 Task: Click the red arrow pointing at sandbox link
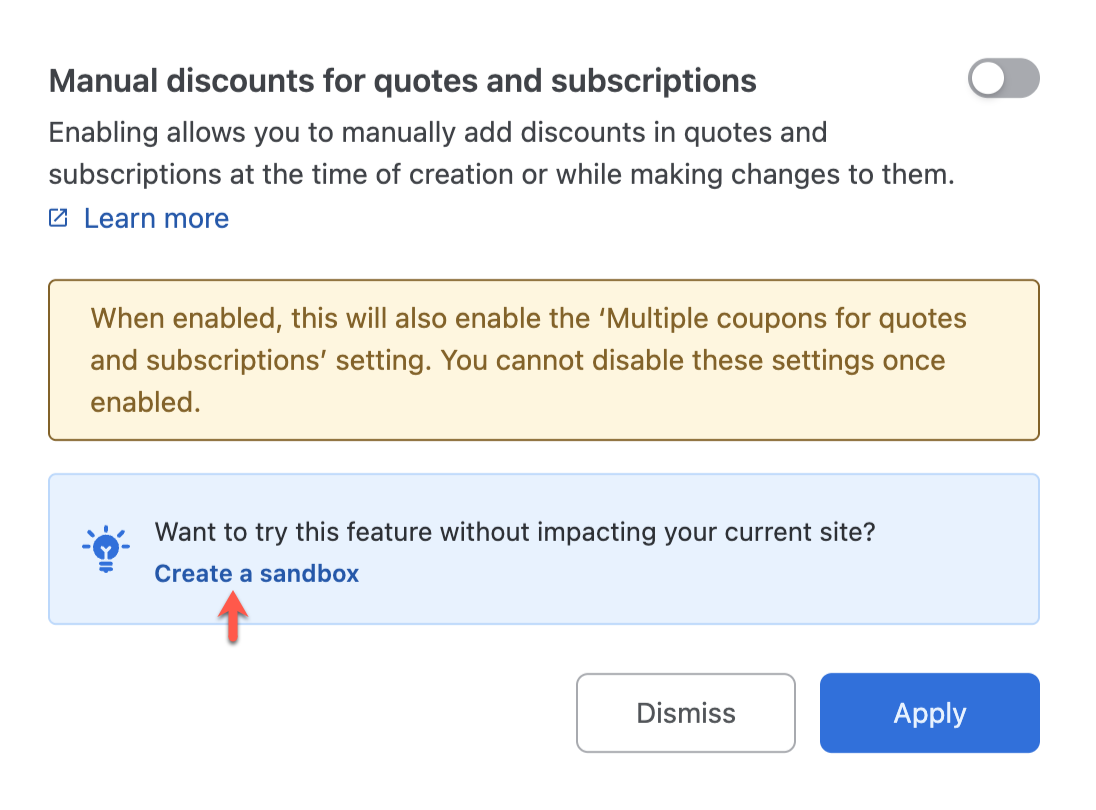coord(233,617)
